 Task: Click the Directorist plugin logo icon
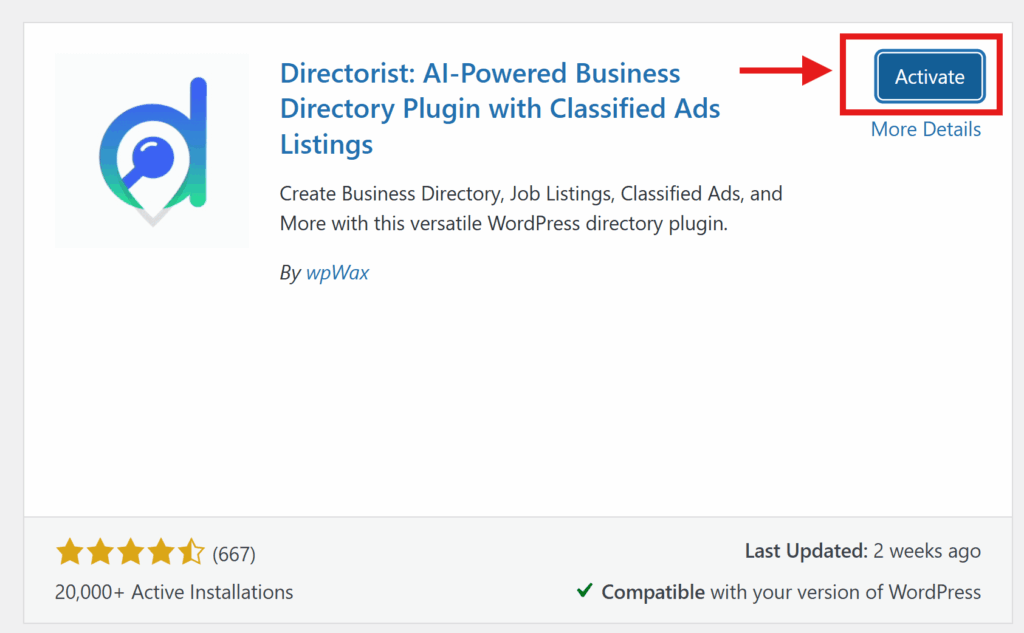152,150
